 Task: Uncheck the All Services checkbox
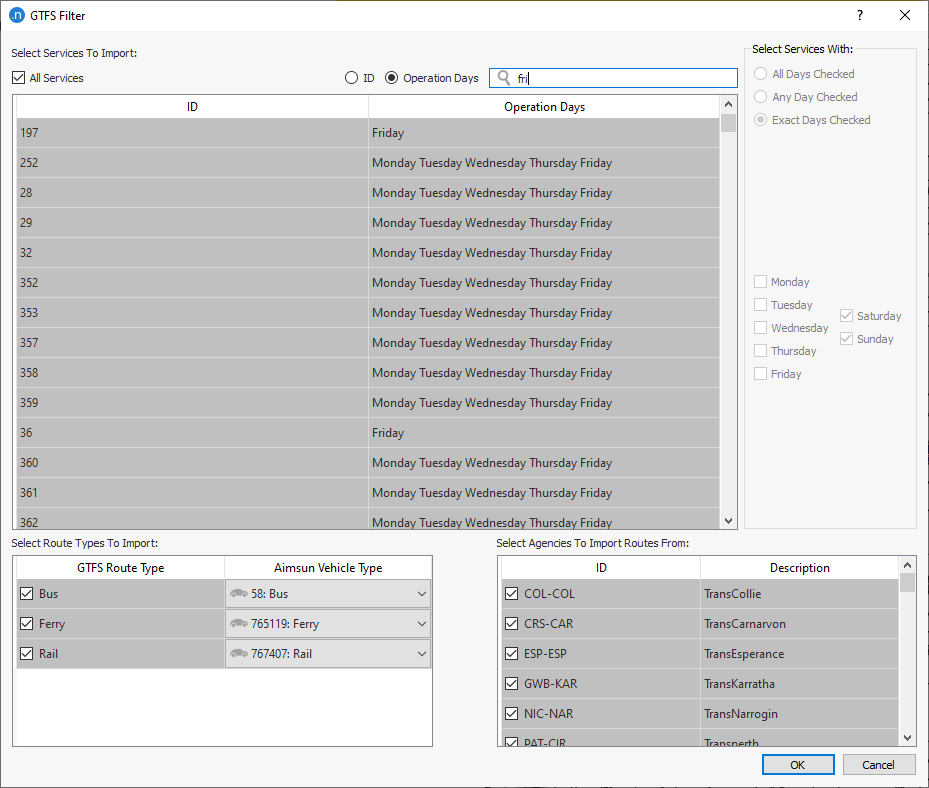(17, 77)
